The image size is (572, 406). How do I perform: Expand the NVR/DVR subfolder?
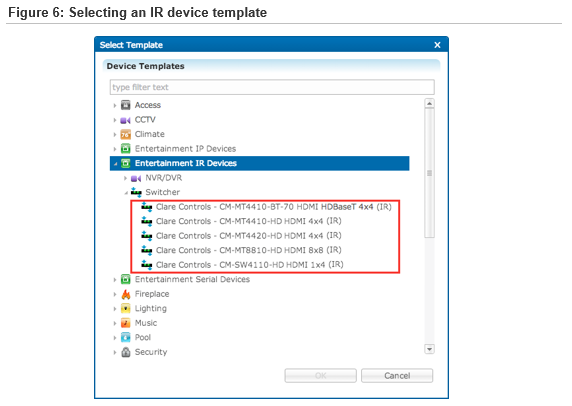tap(125, 178)
